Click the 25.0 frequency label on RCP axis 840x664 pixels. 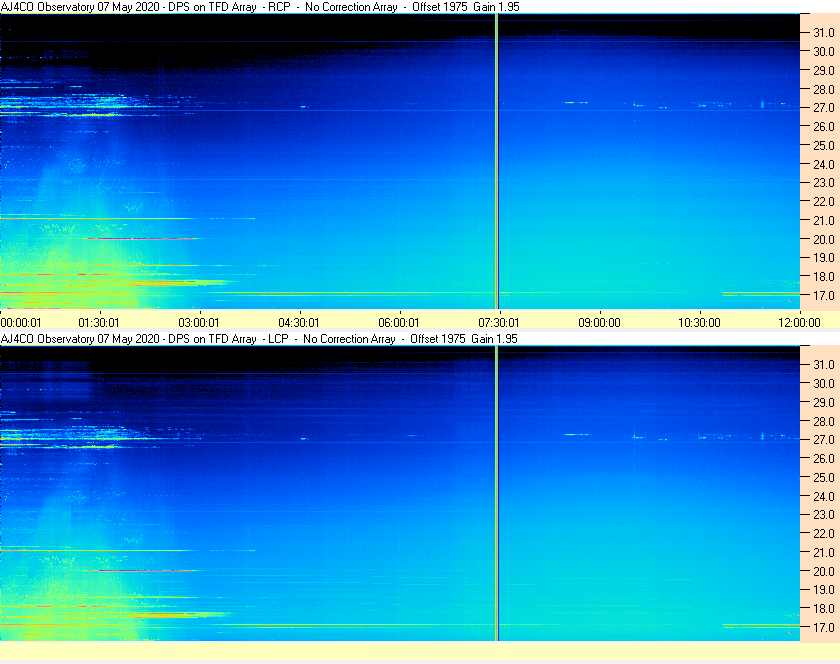click(x=824, y=145)
